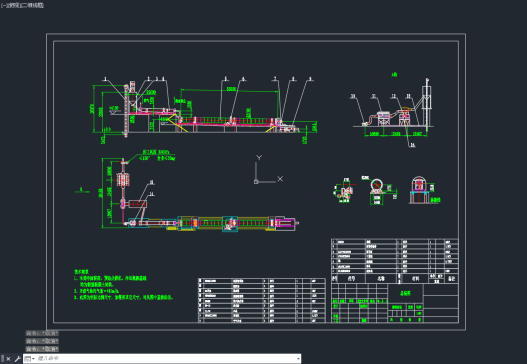Select the 名称 title block header
Viewport: 527px width, 364px height.
click(381, 279)
